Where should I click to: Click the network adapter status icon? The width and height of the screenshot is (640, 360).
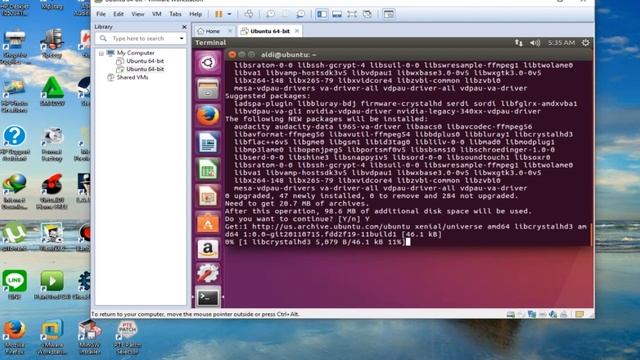click(532, 314)
